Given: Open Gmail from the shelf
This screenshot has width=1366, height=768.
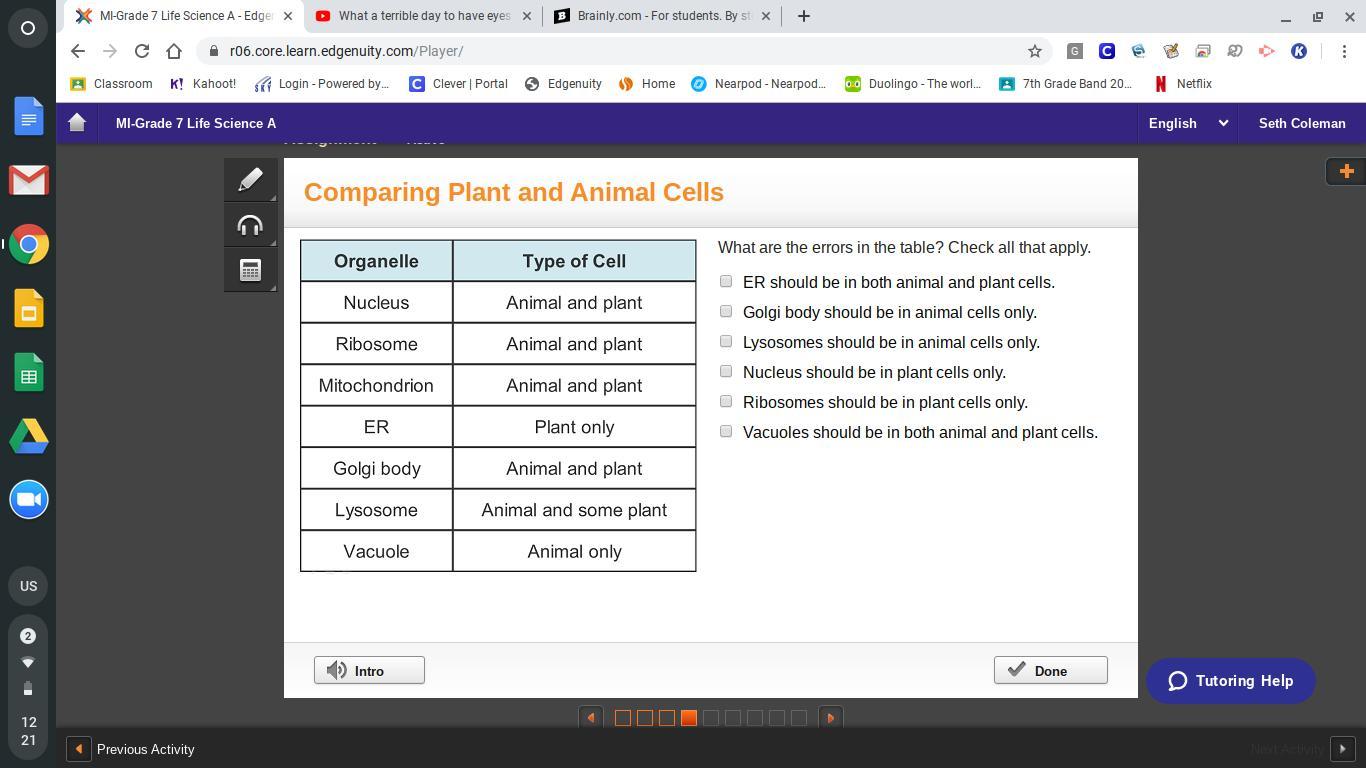Looking at the screenshot, I should tap(29, 181).
